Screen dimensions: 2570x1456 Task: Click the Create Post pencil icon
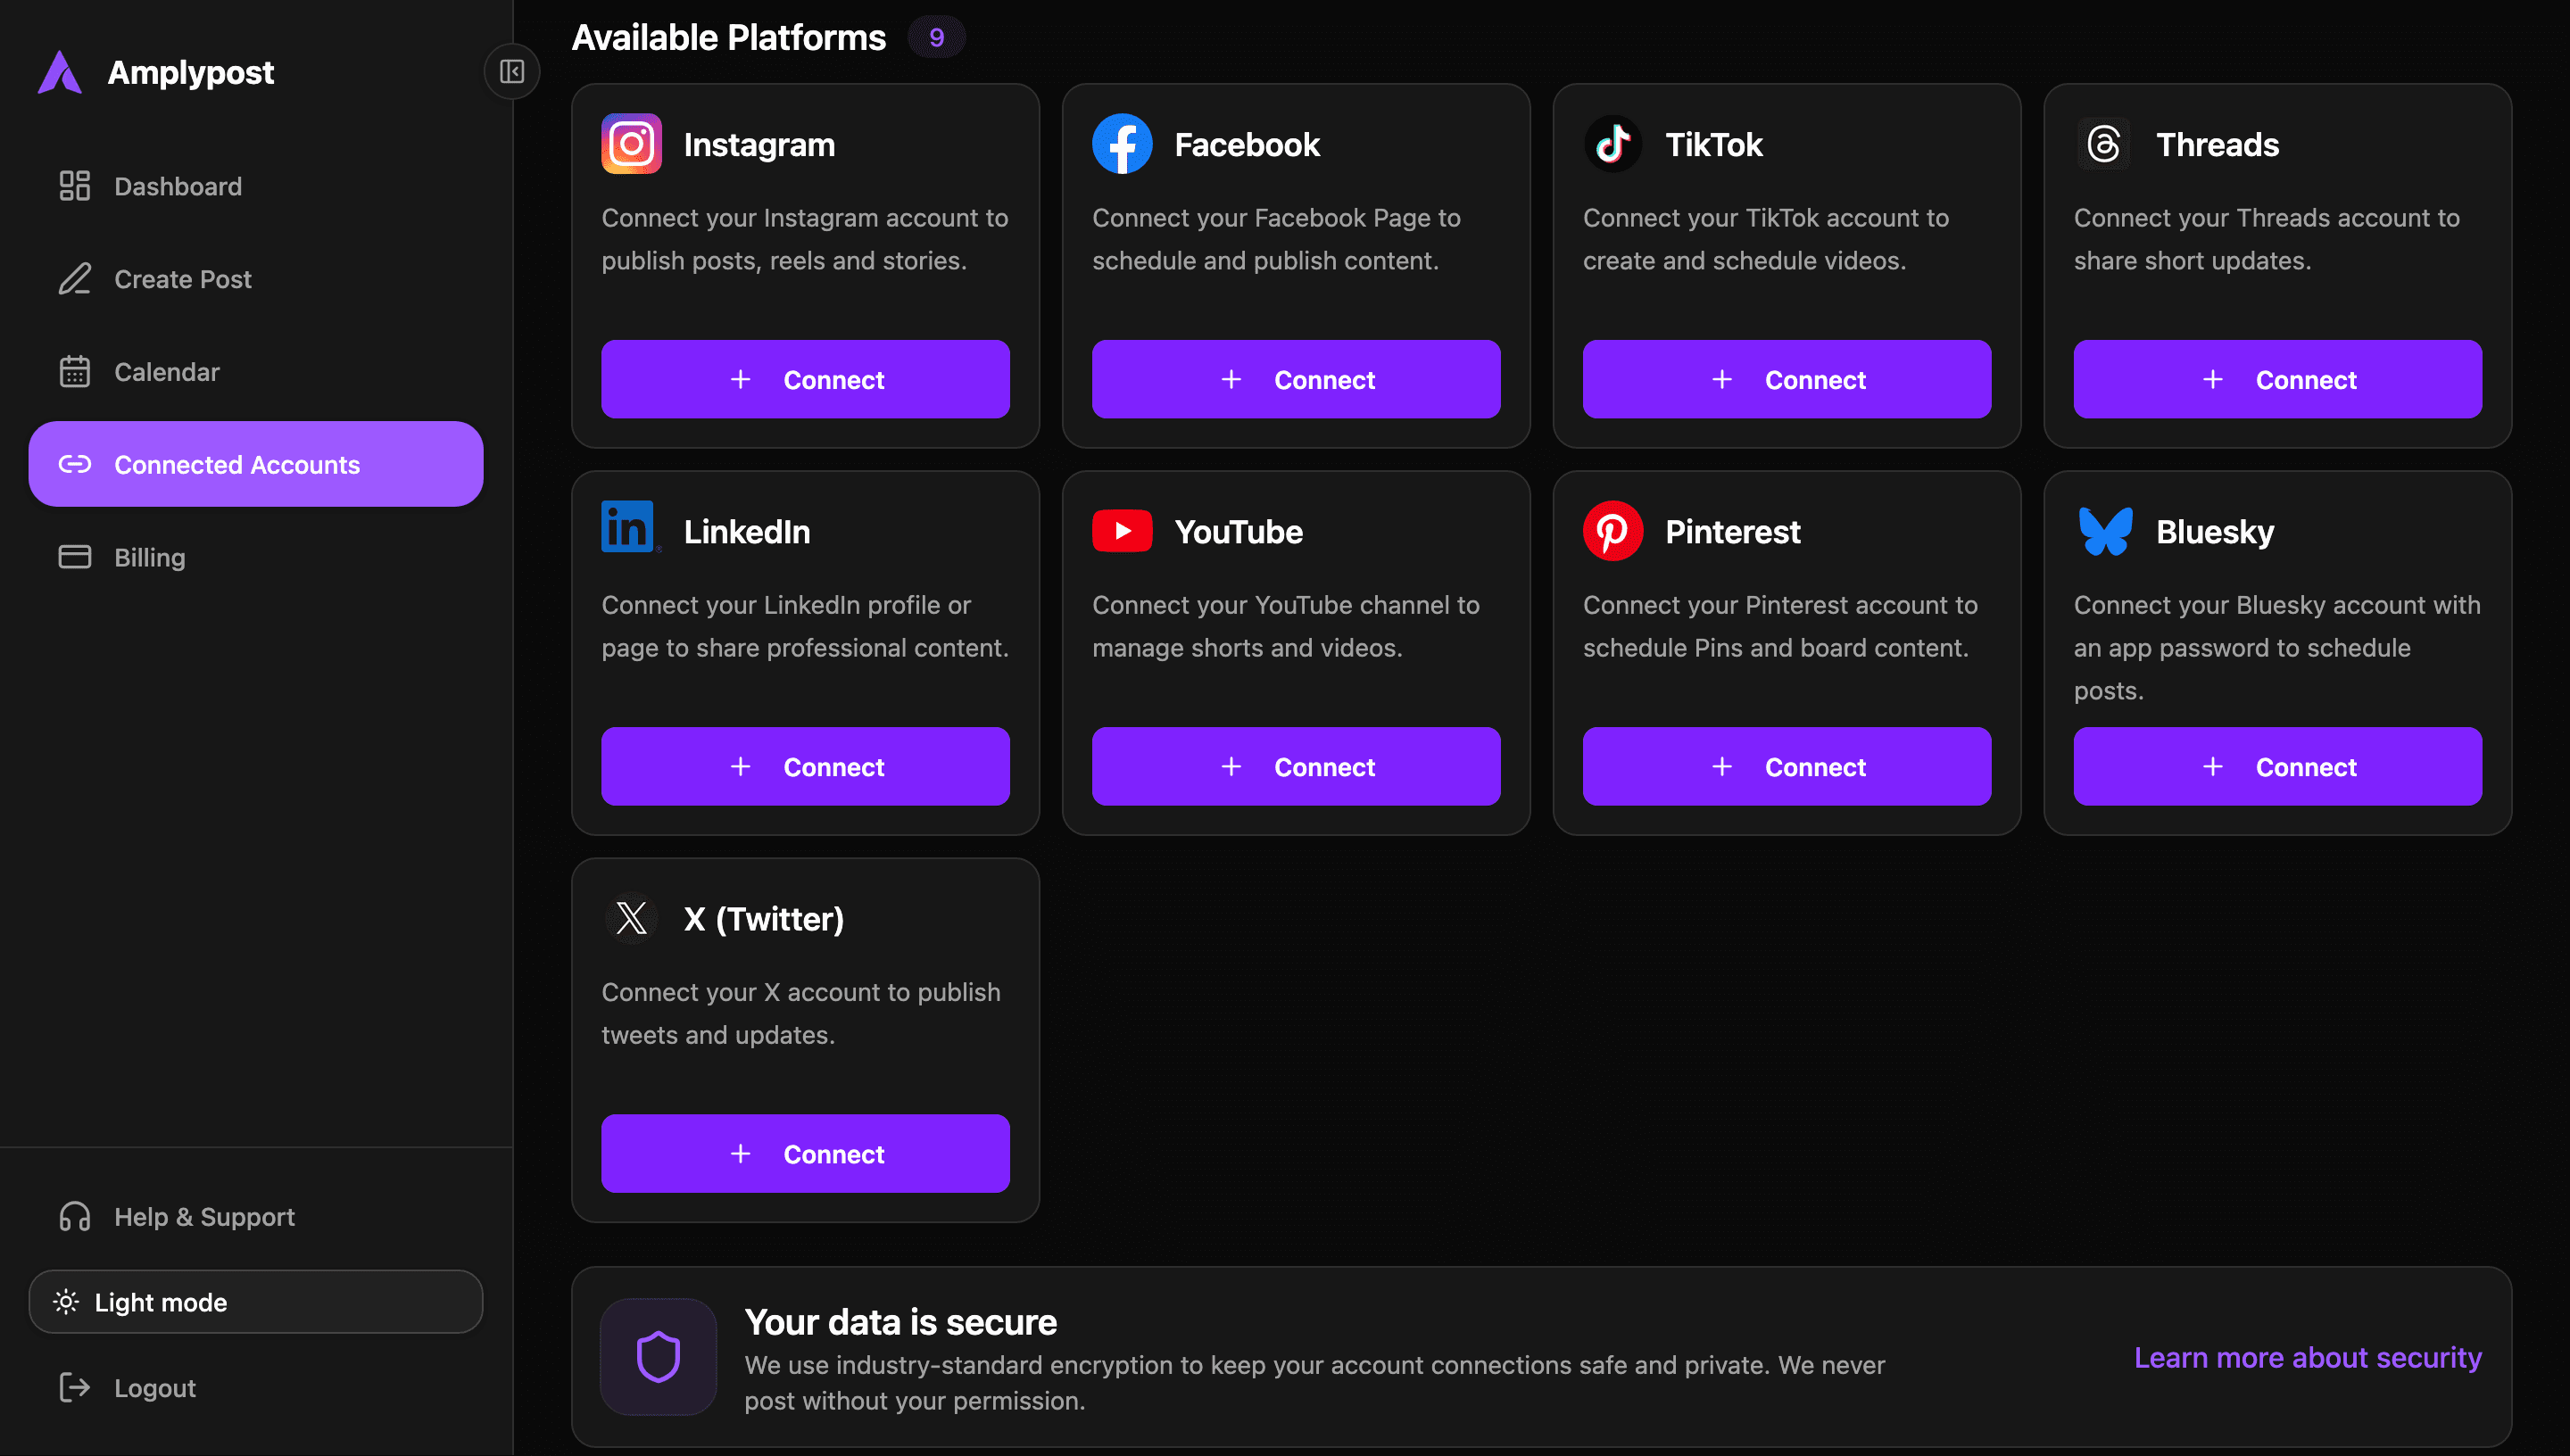coord(74,279)
